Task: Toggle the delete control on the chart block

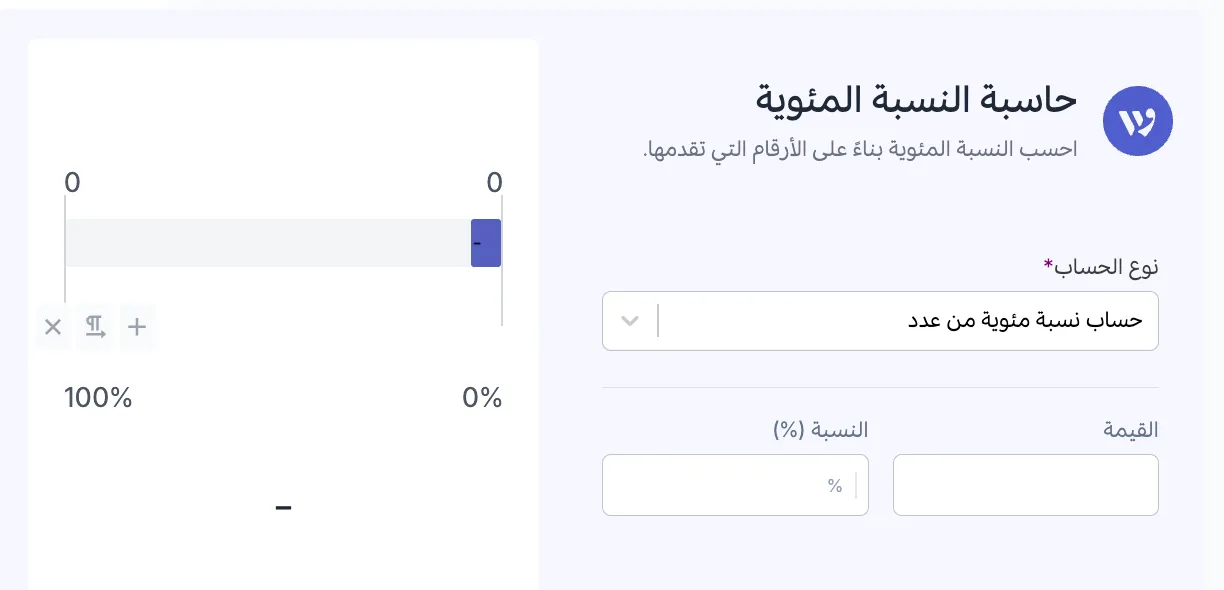Action: tap(52, 327)
